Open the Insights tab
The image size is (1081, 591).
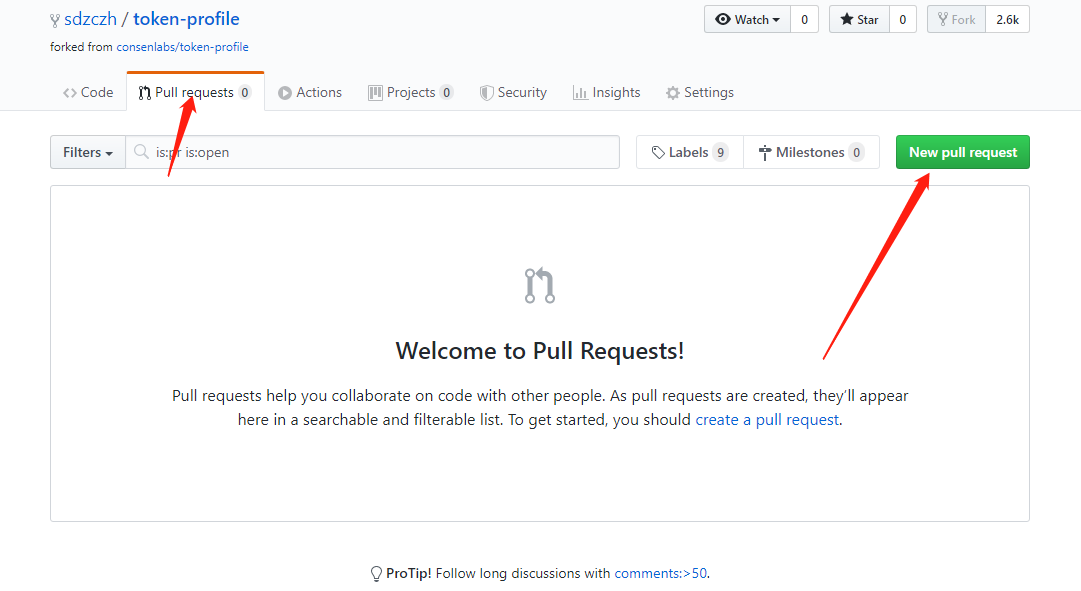click(607, 92)
